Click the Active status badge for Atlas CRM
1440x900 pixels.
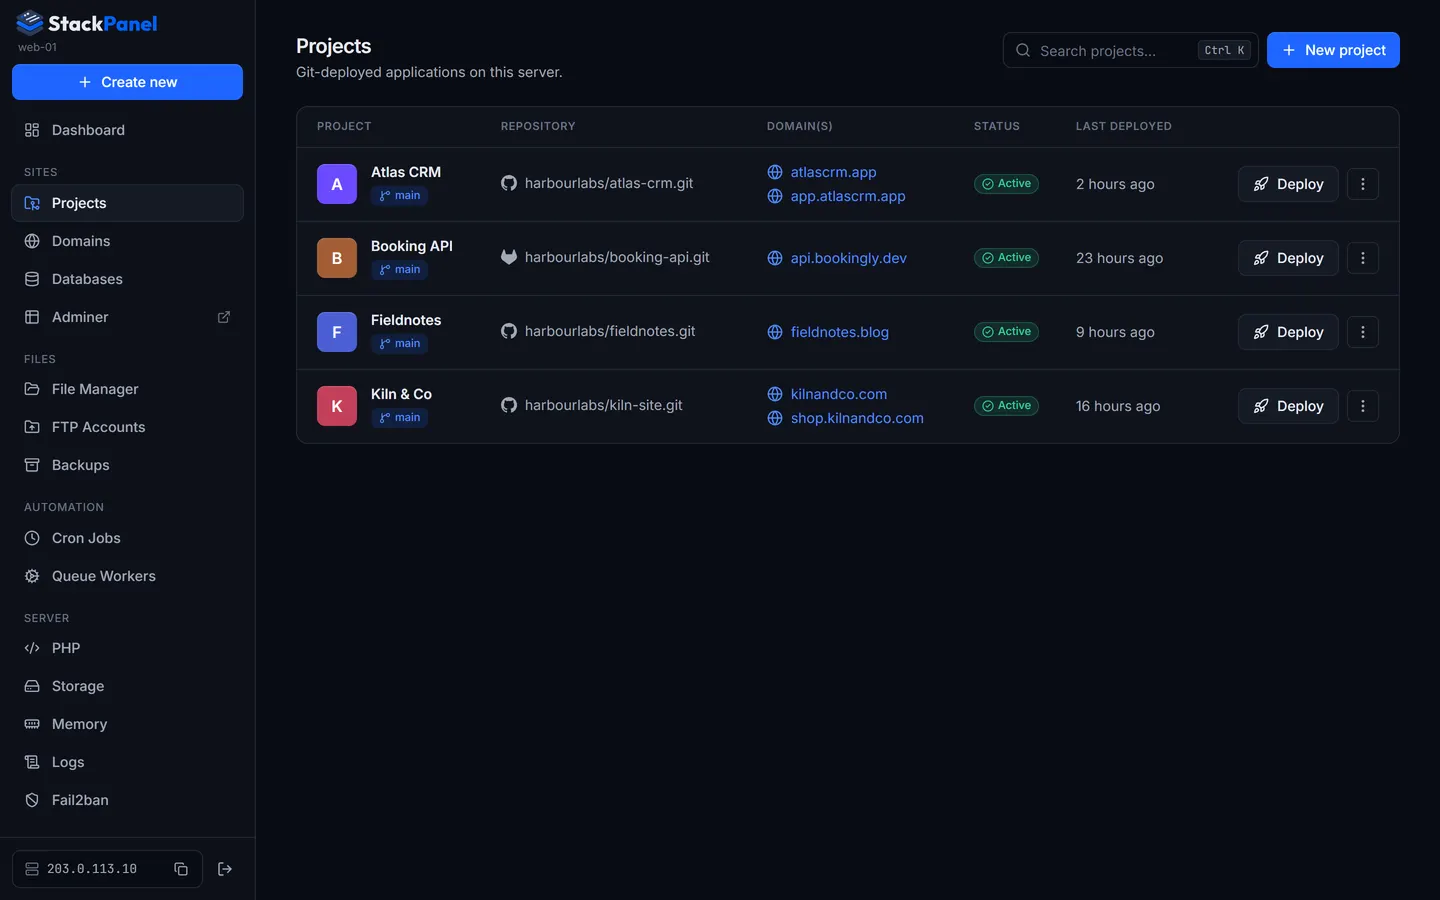click(x=1006, y=184)
